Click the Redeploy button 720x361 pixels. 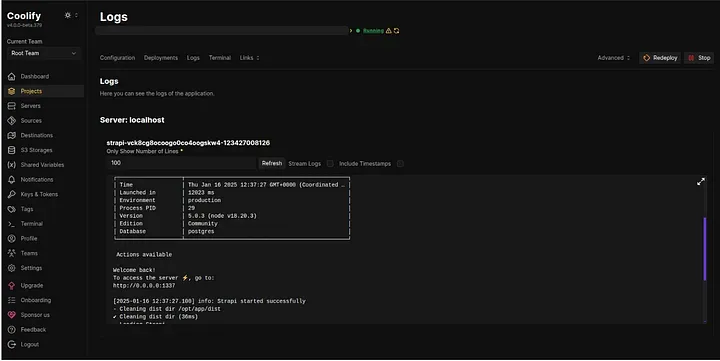[660, 58]
